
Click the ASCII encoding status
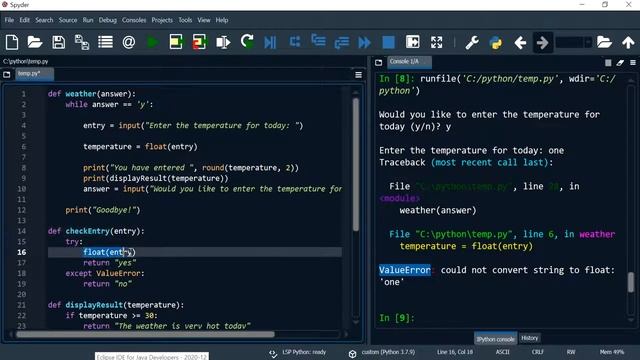pyautogui.click(x=502, y=352)
